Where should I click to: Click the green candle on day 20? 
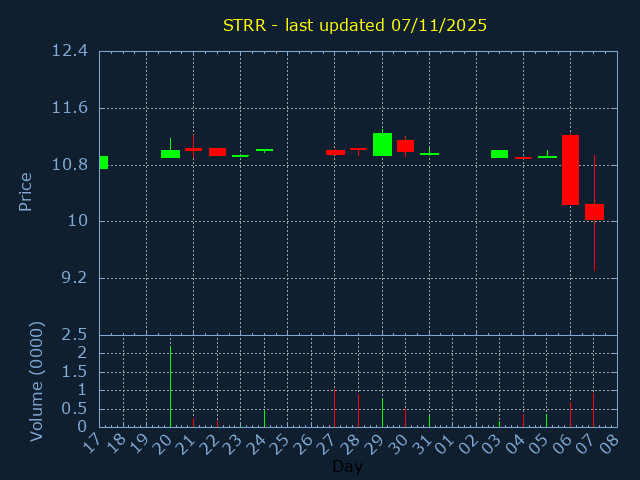coord(170,154)
